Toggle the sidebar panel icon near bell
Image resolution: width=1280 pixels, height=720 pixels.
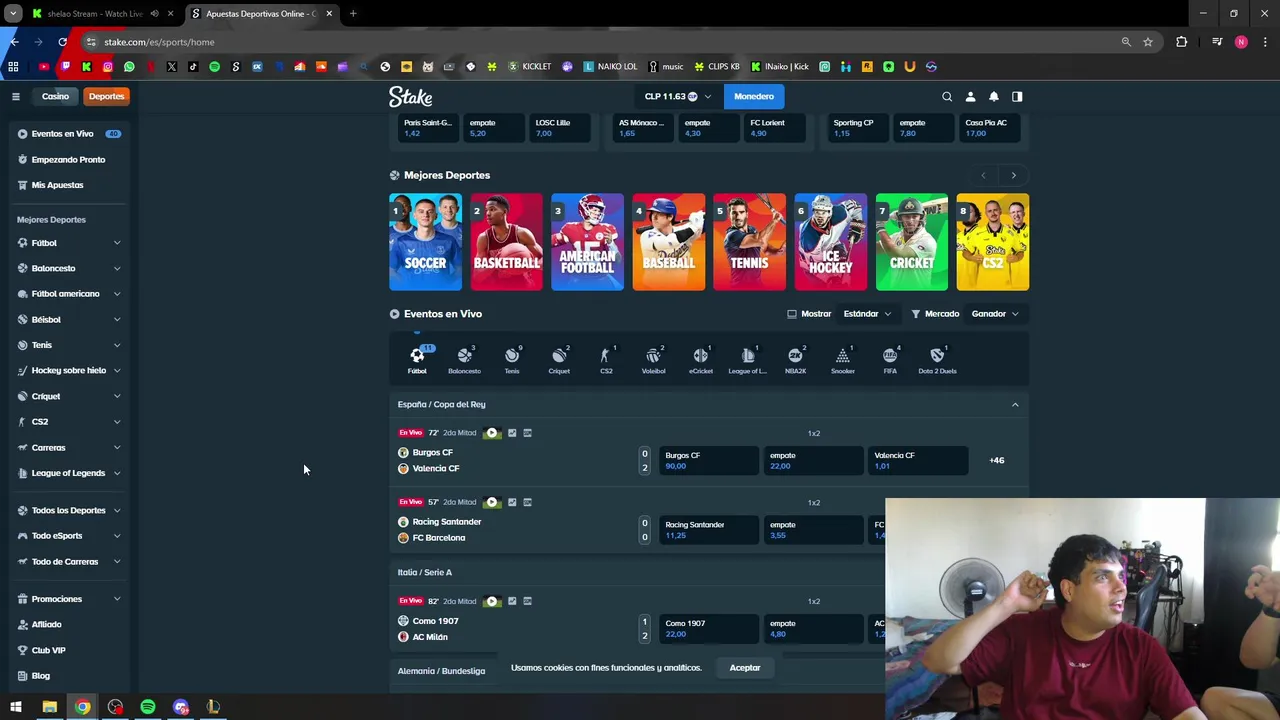[x=1017, y=97]
